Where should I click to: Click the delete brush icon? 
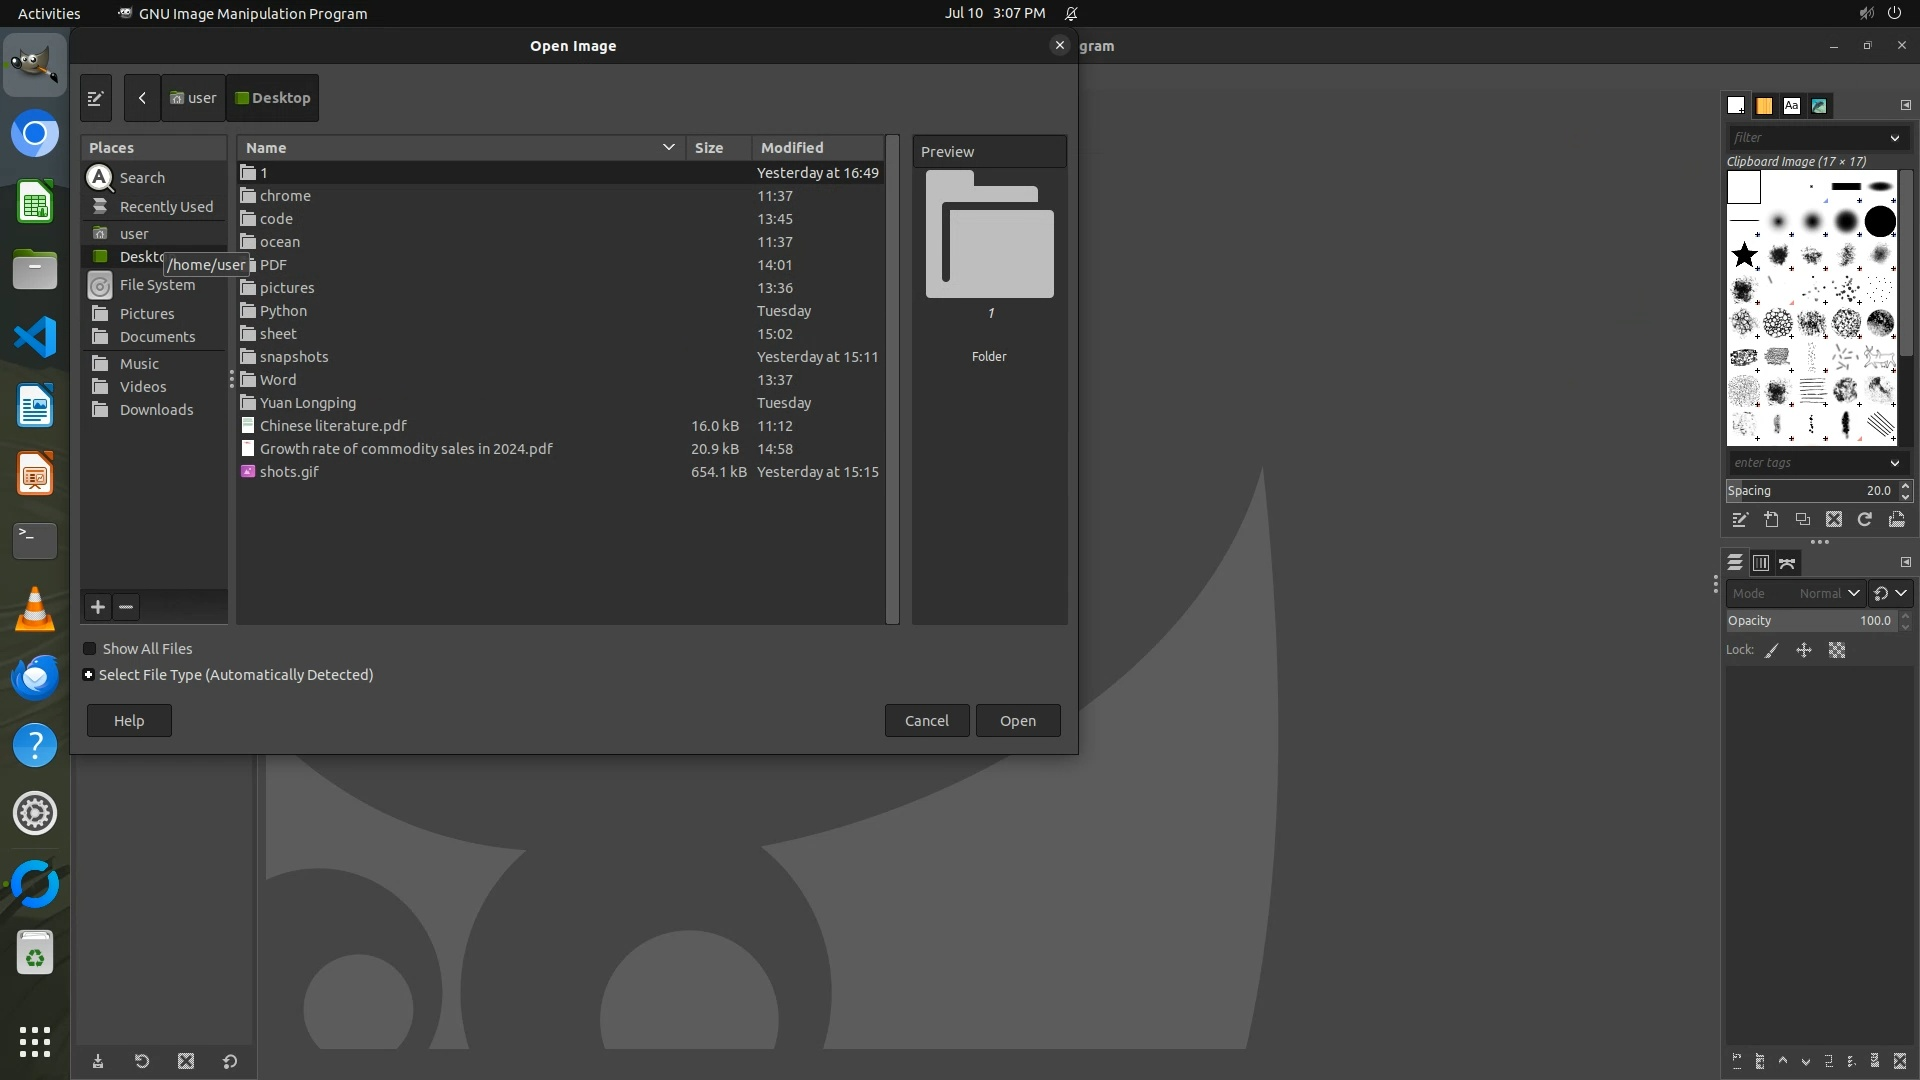coord(1833,520)
